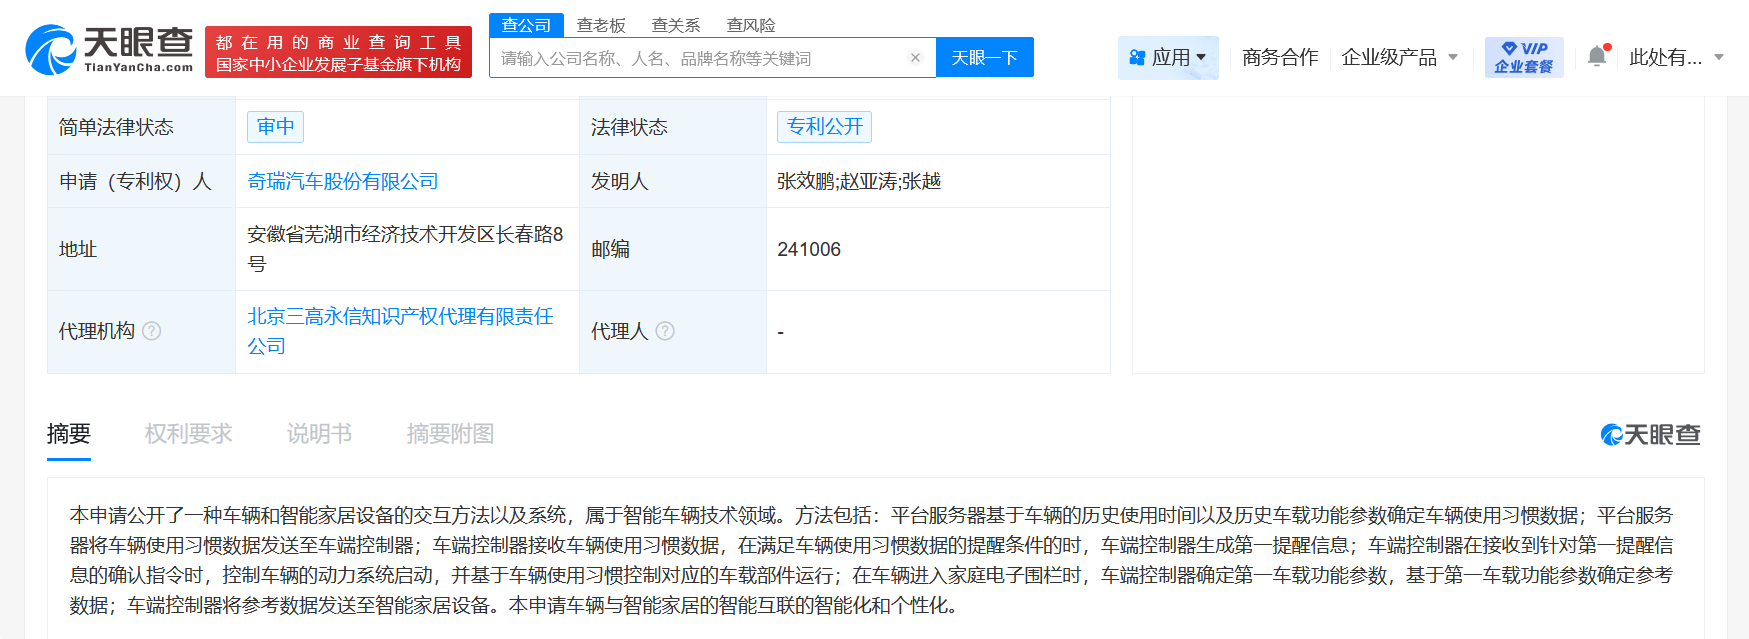This screenshot has height=639, width=1749.
Task: Click the 法律状态 label cell
Action: 673,127
